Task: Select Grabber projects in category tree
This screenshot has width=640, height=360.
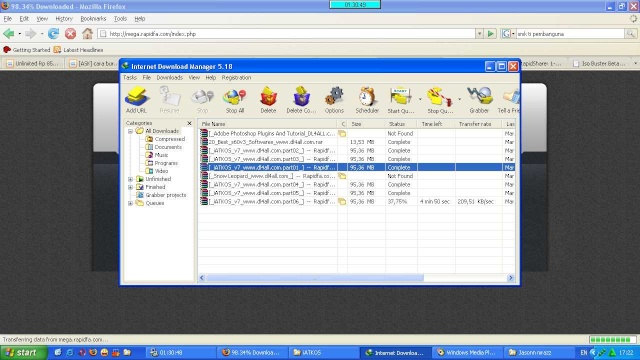Action: point(162,195)
